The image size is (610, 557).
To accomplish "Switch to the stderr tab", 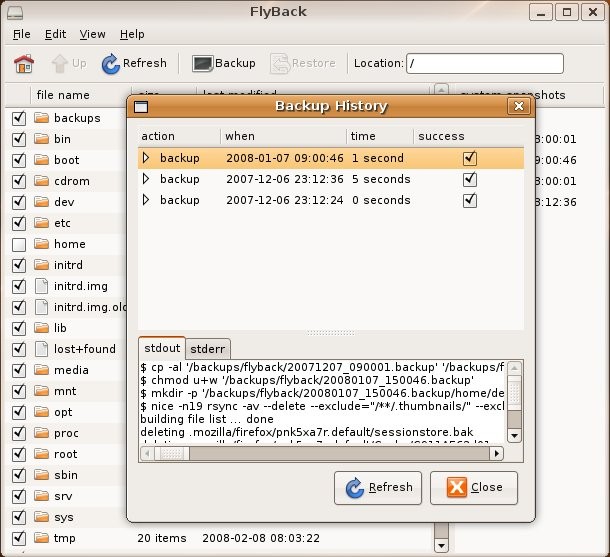I will click(208, 349).
